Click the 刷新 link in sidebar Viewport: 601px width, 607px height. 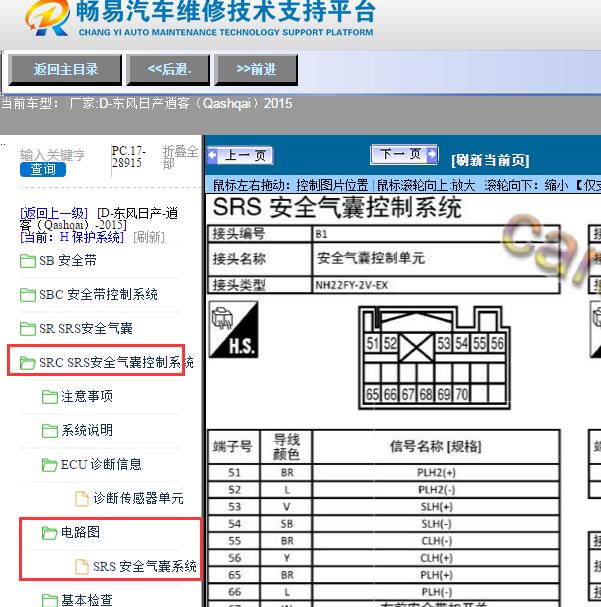tap(149, 237)
